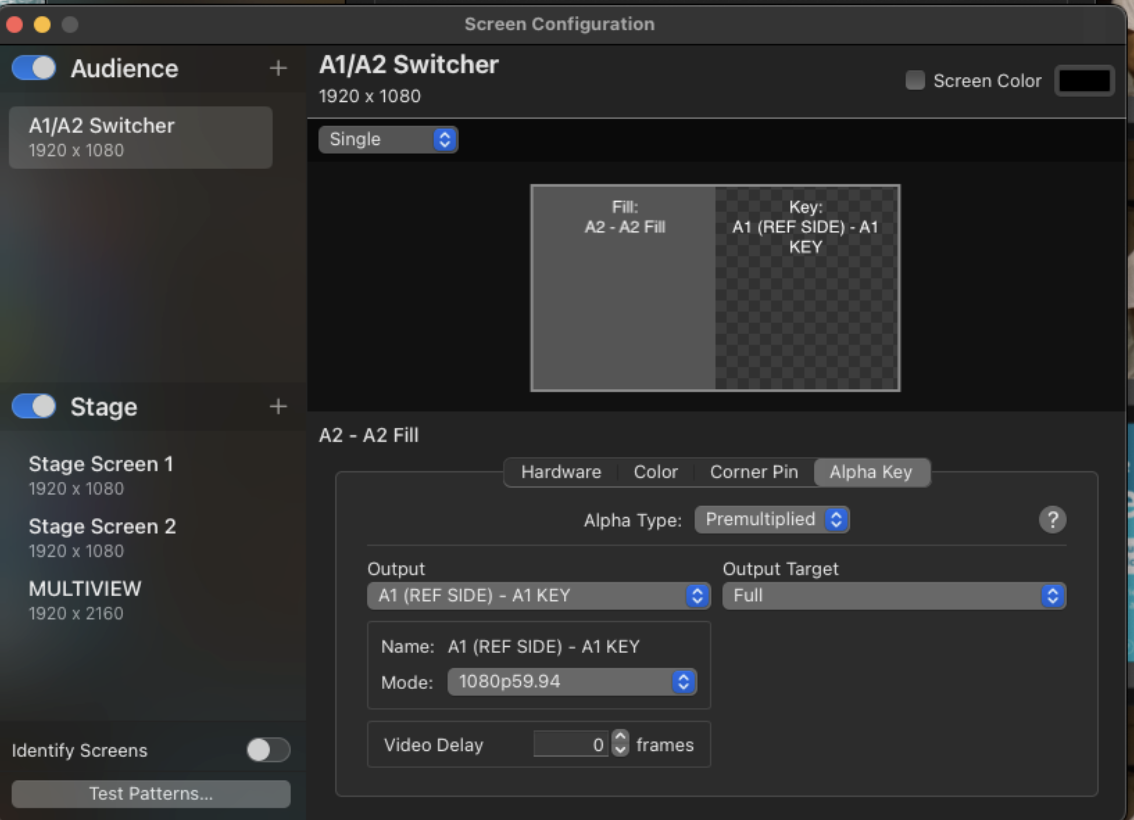
Task: Enable the Identify Screens switch
Action: [x=268, y=750]
